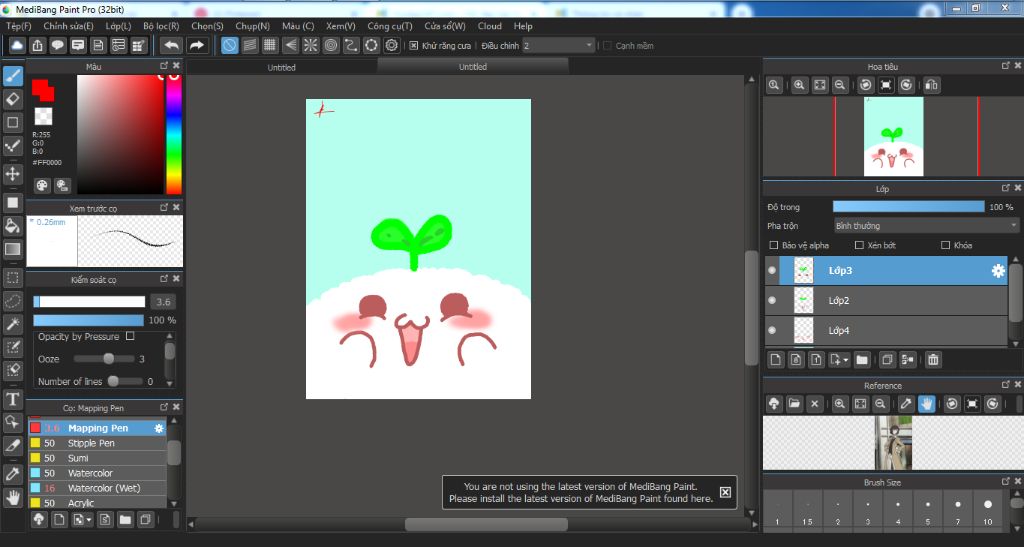Select the Magic Wand tool

pyautogui.click(x=12, y=324)
